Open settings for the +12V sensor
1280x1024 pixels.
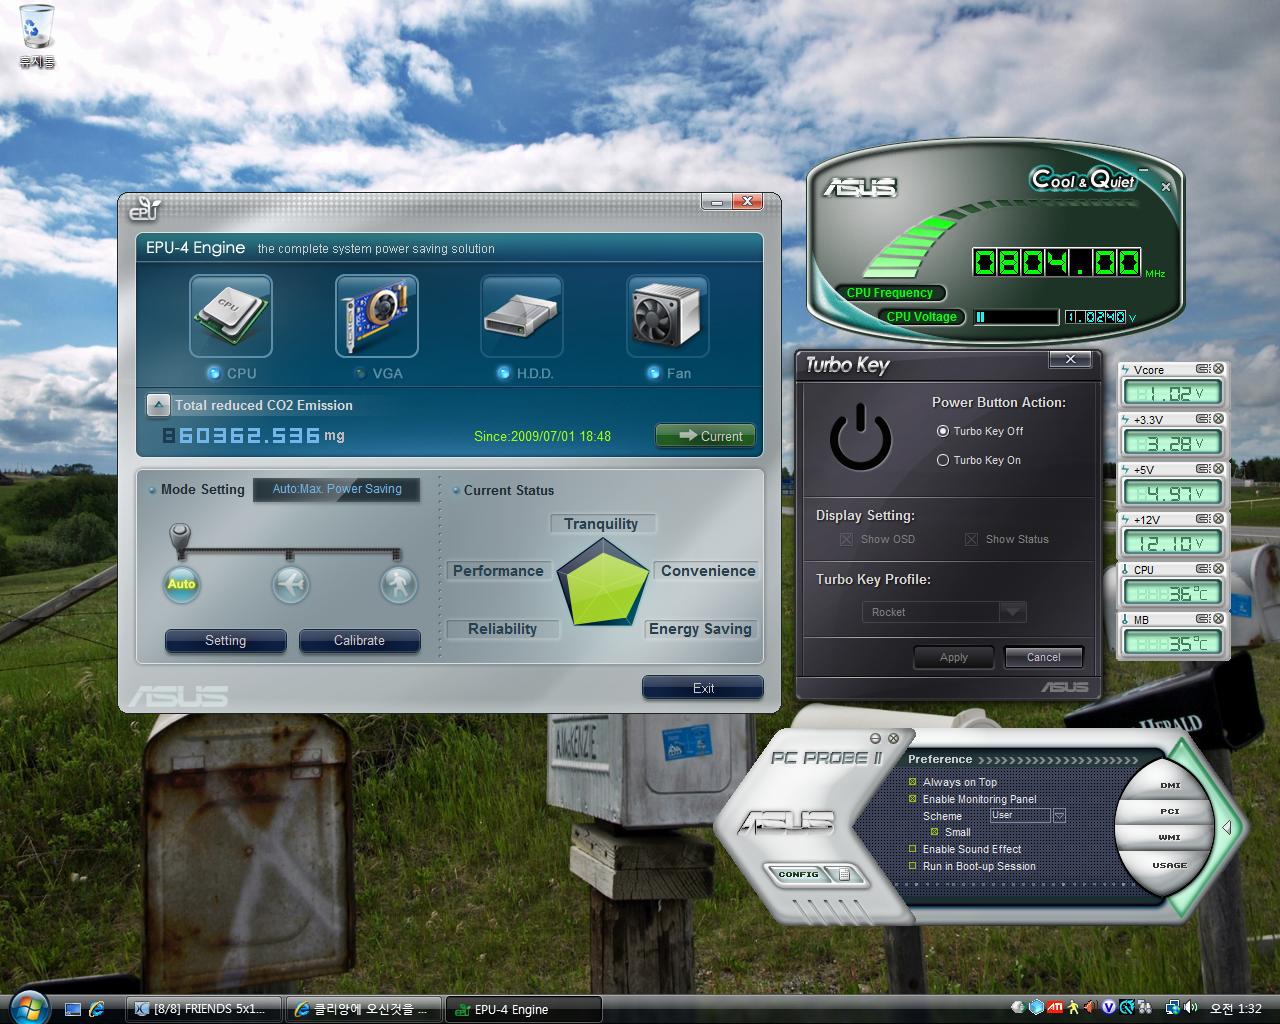pos(1203,519)
